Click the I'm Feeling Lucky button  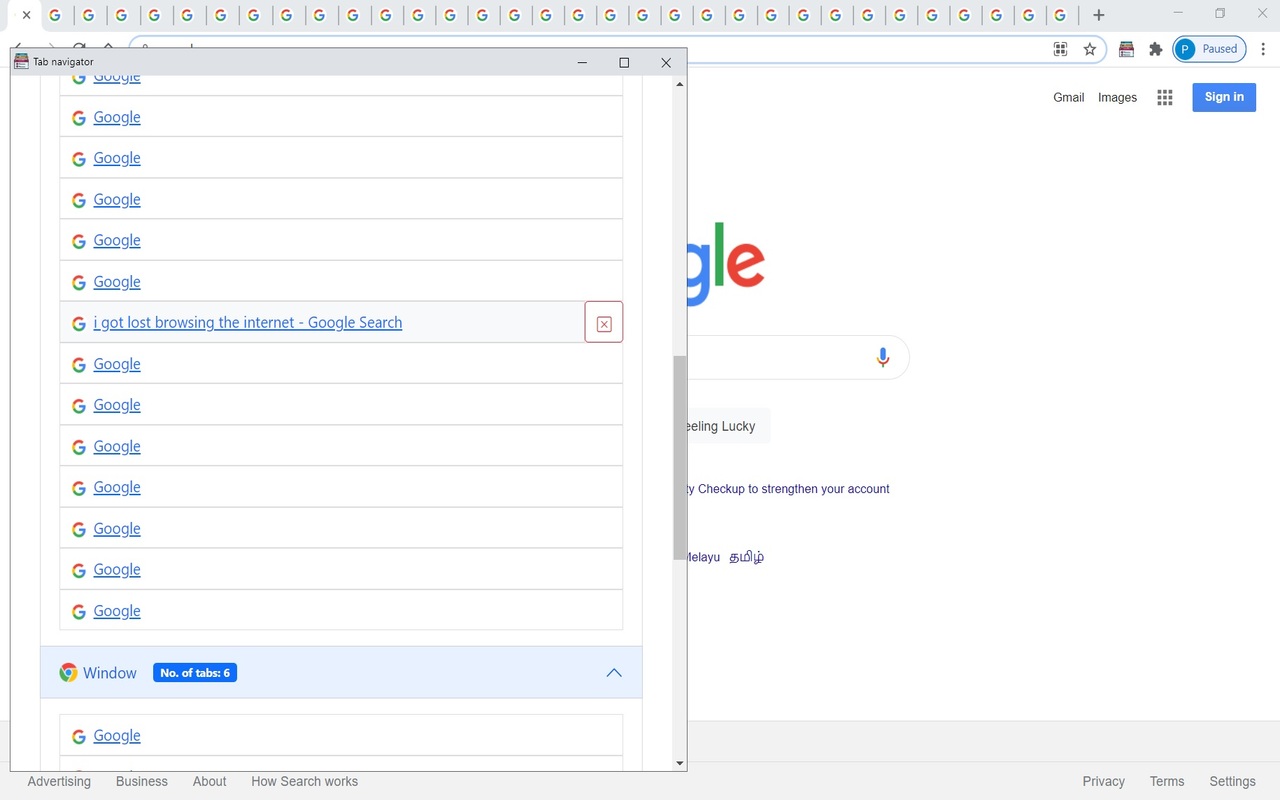[729, 426]
